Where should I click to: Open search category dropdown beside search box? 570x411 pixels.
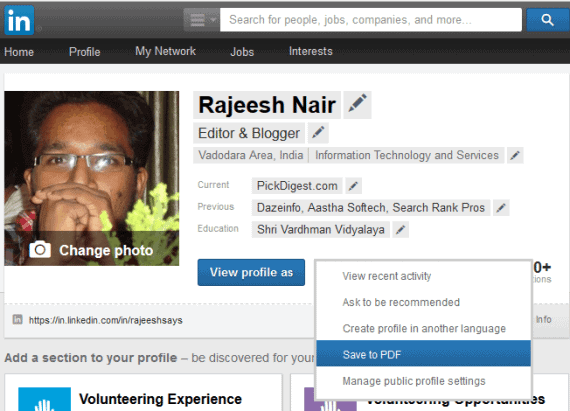[201, 20]
